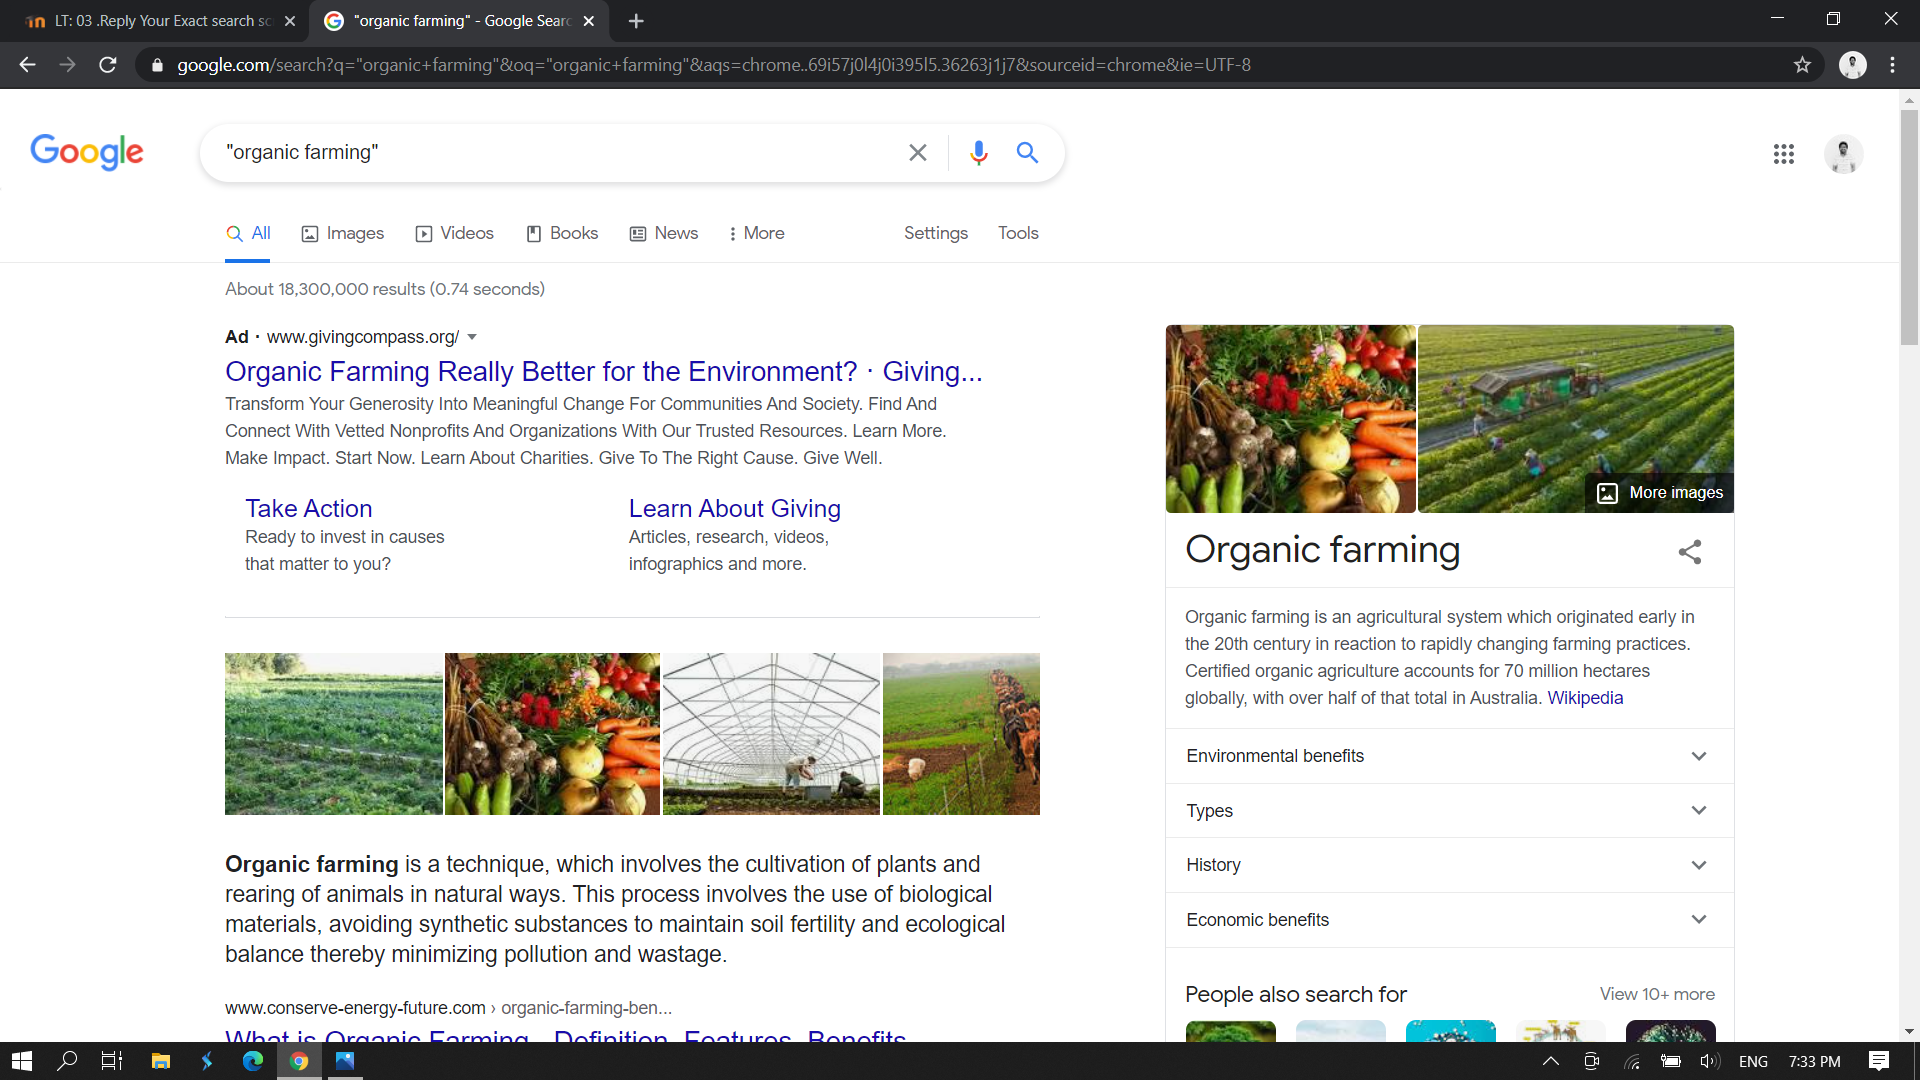Close the organic farming search tab
The image size is (1920, 1080).
point(589,21)
